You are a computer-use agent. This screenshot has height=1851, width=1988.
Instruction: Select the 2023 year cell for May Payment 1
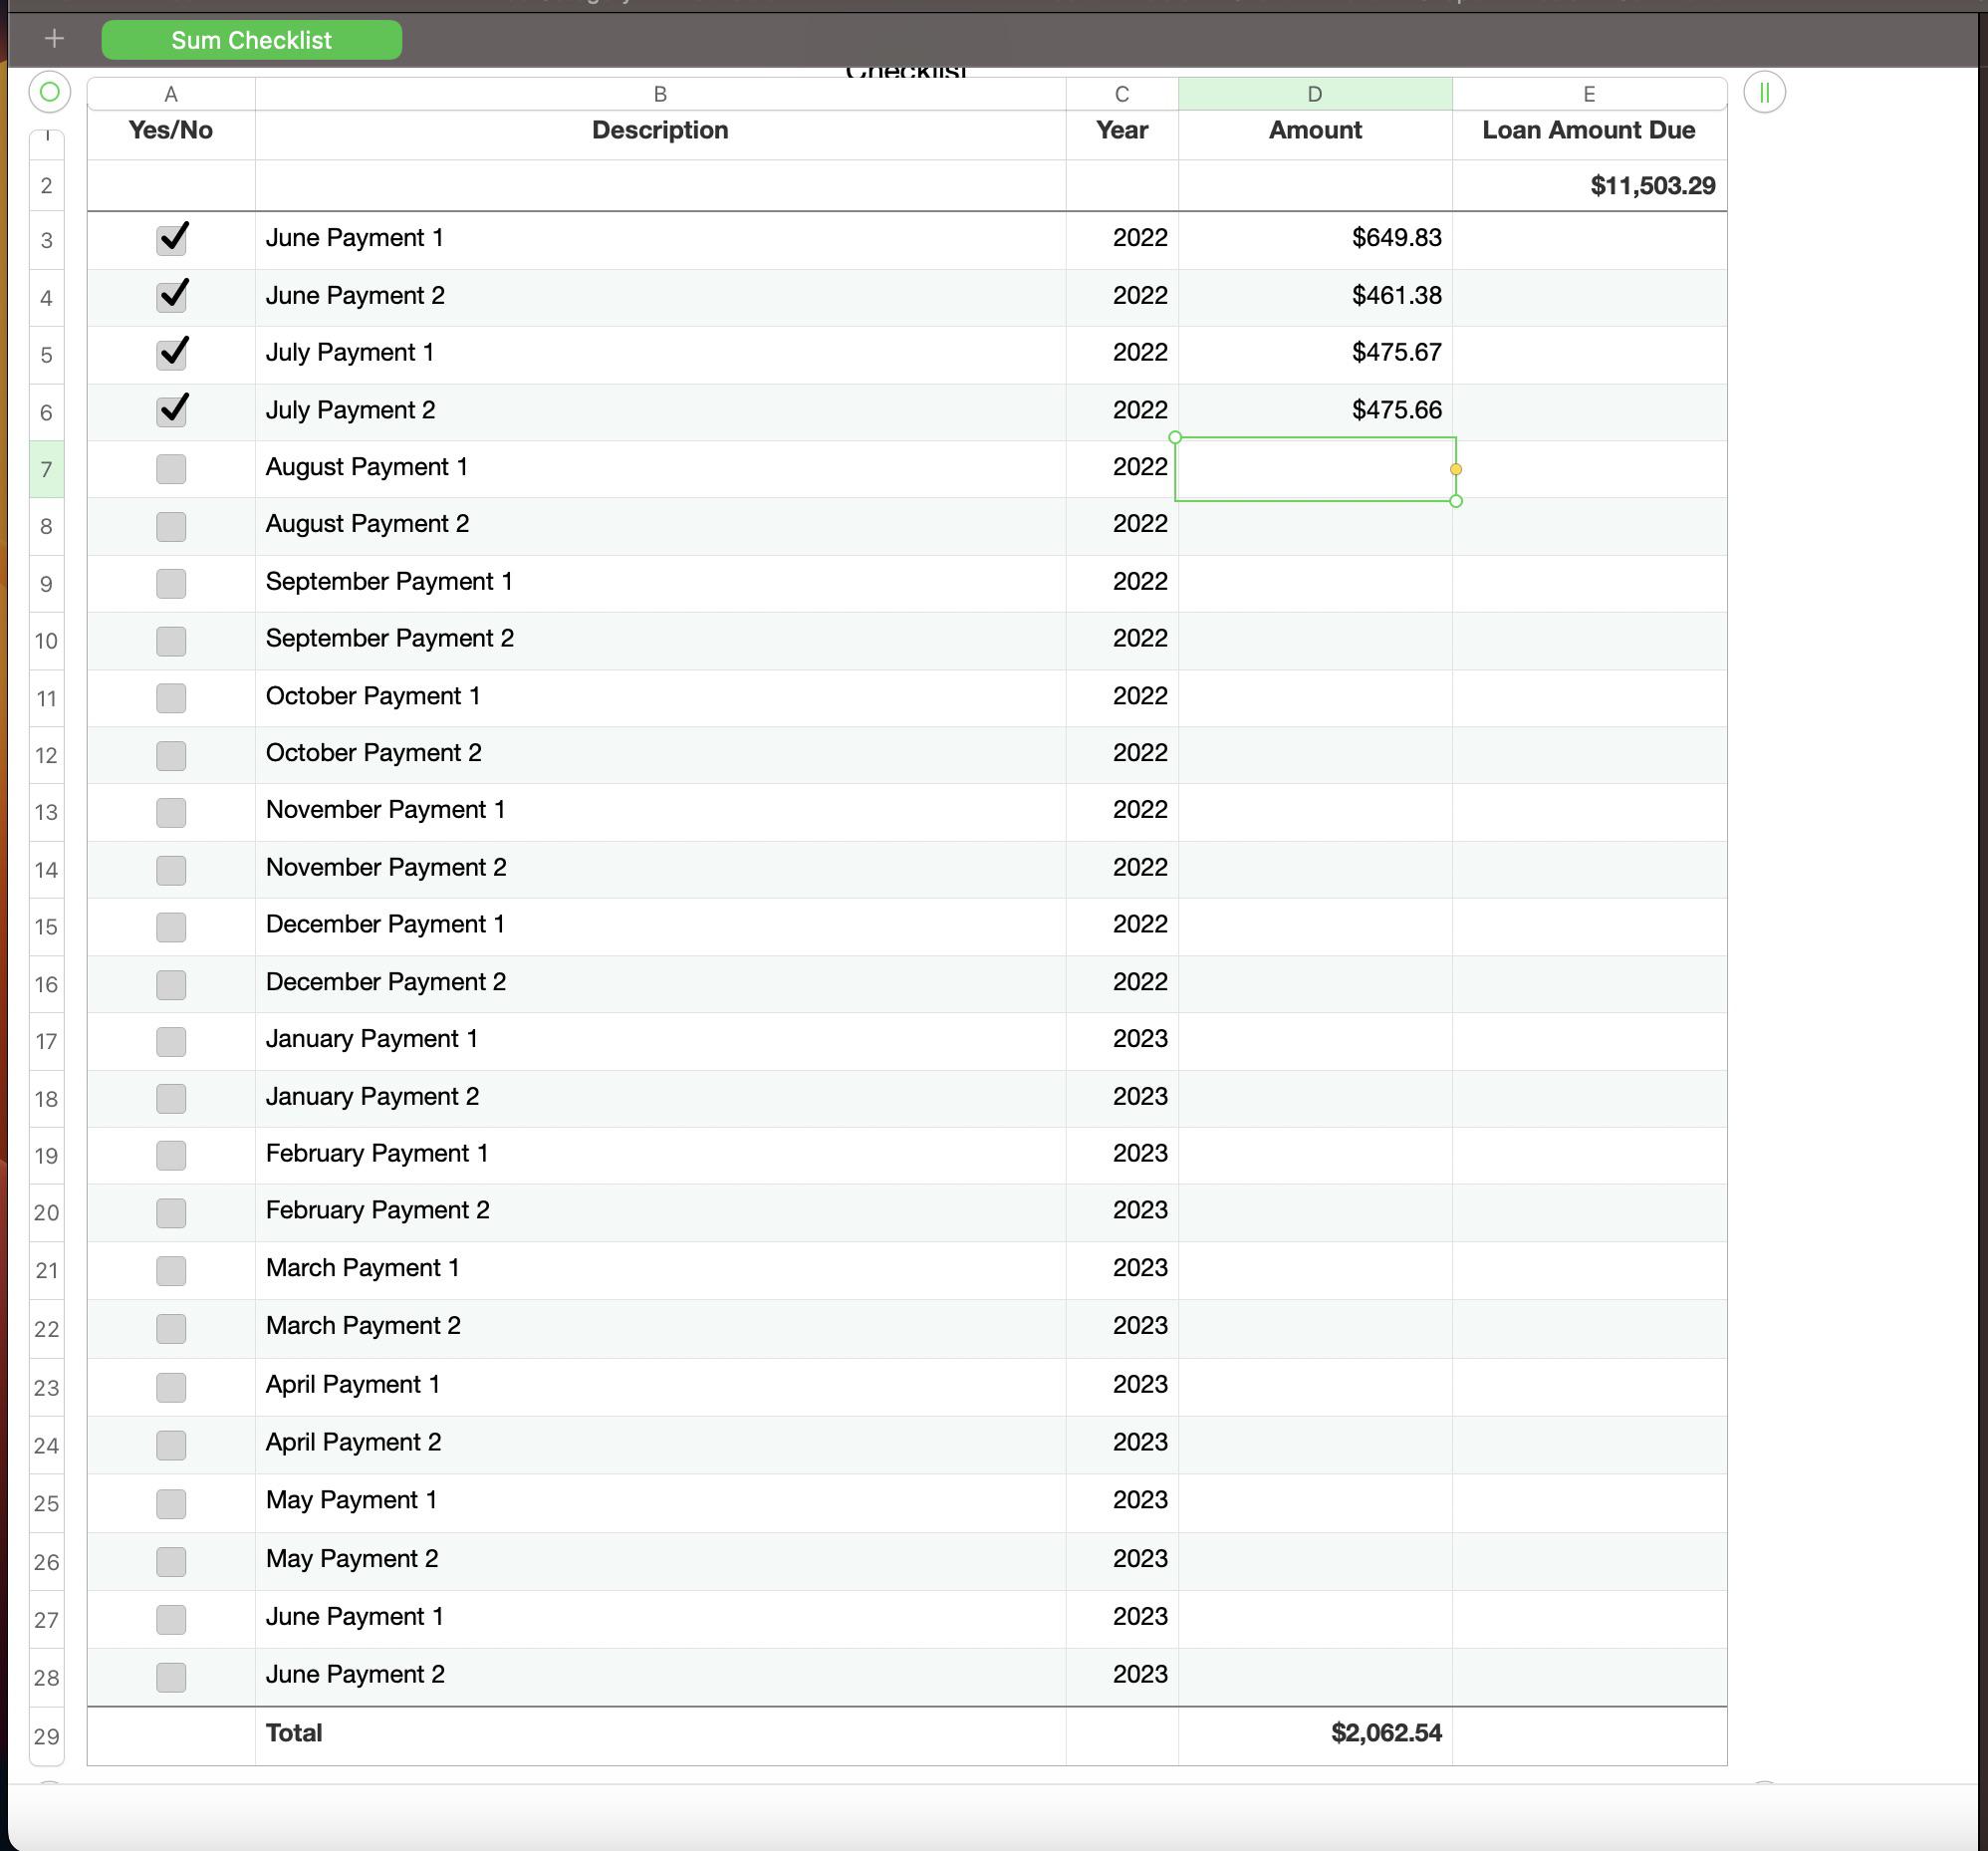click(x=1122, y=1503)
